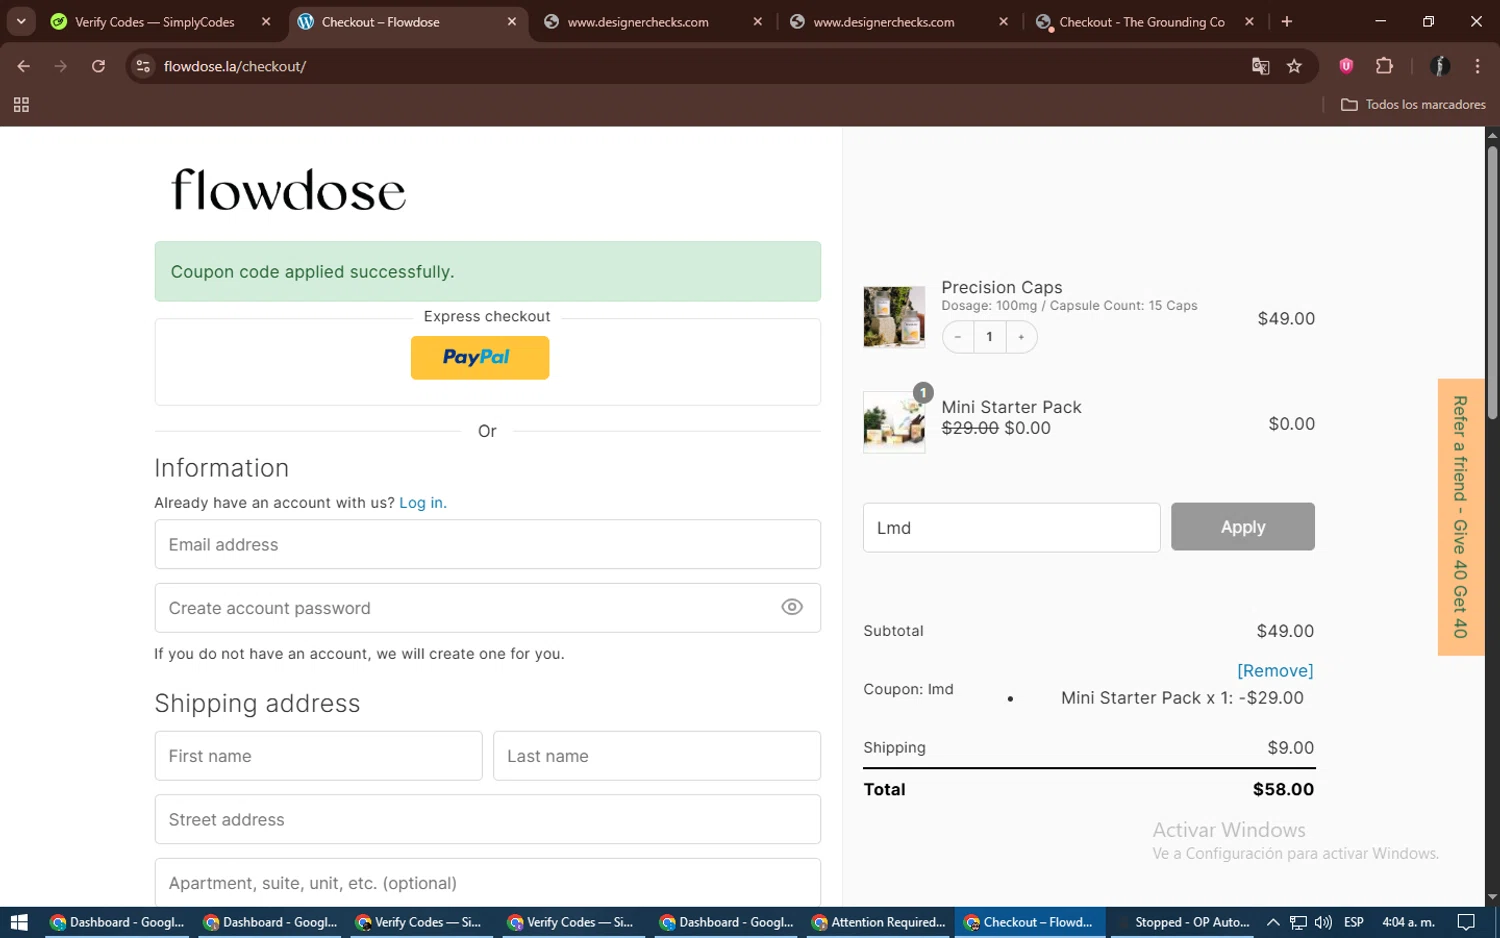Click the Shipping cost $9.00

coord(1290,748)
